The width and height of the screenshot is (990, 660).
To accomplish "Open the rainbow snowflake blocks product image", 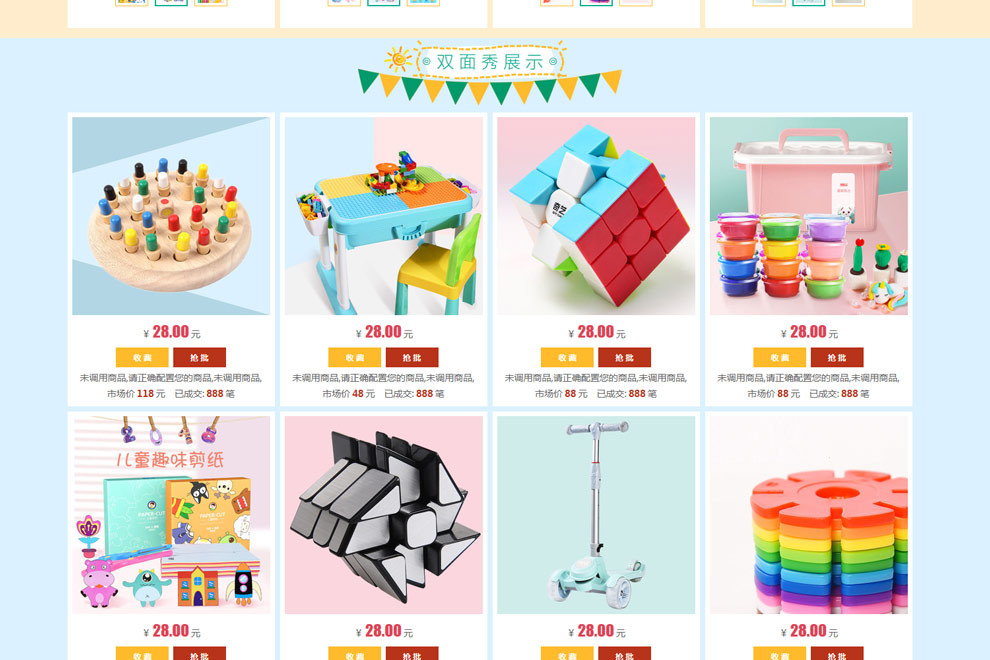I will [x=809, y=515].
